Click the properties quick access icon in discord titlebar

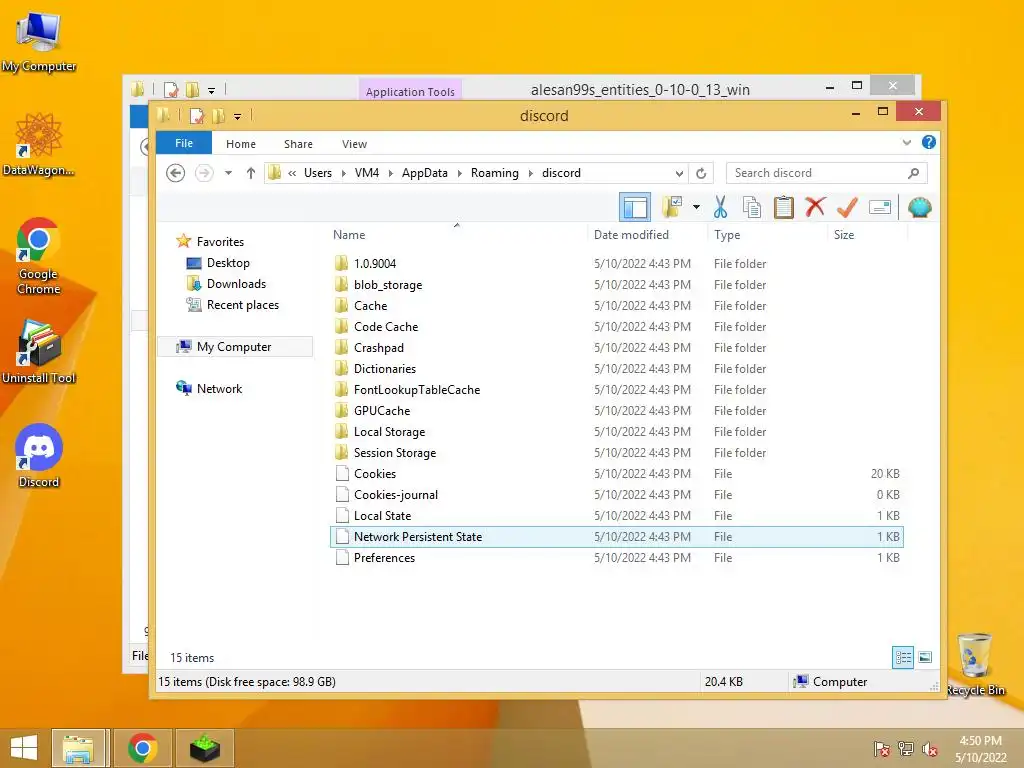197,116
